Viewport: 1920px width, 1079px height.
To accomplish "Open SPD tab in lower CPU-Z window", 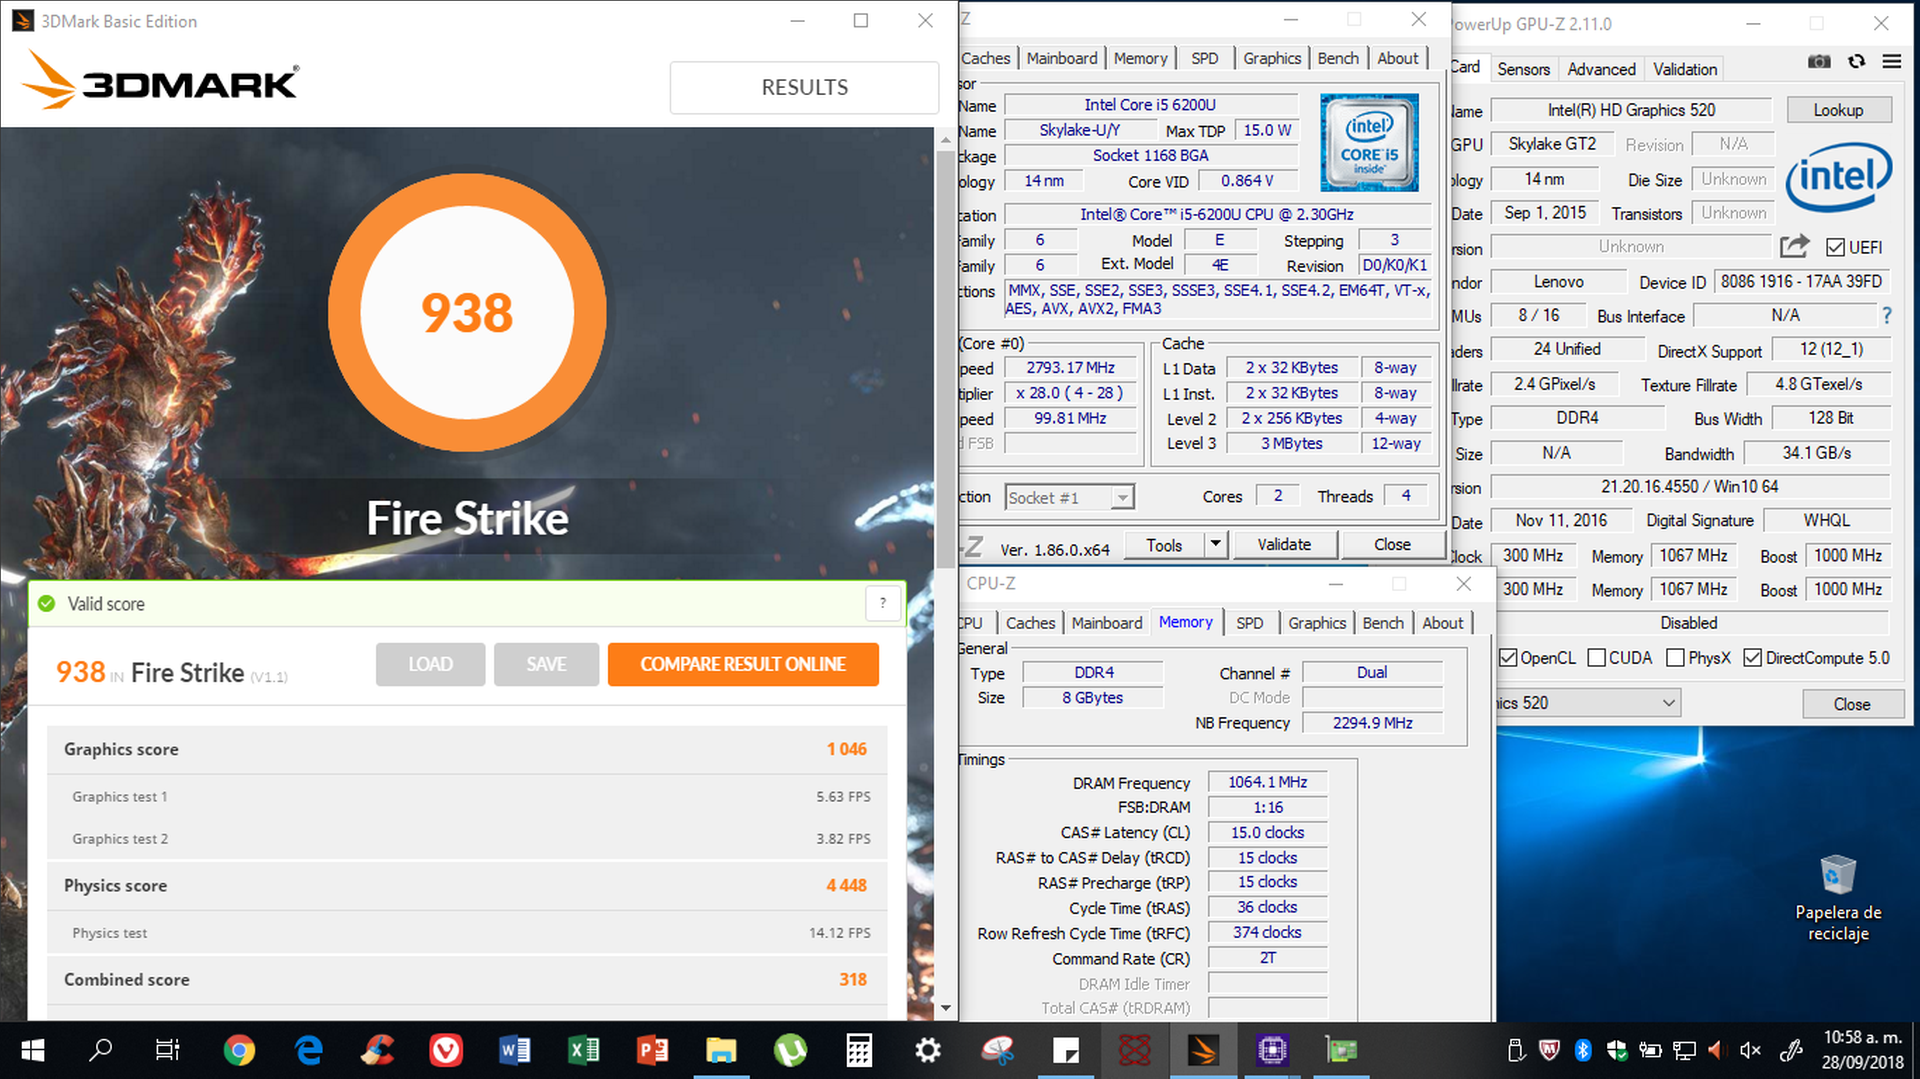I will point(1249,623).
